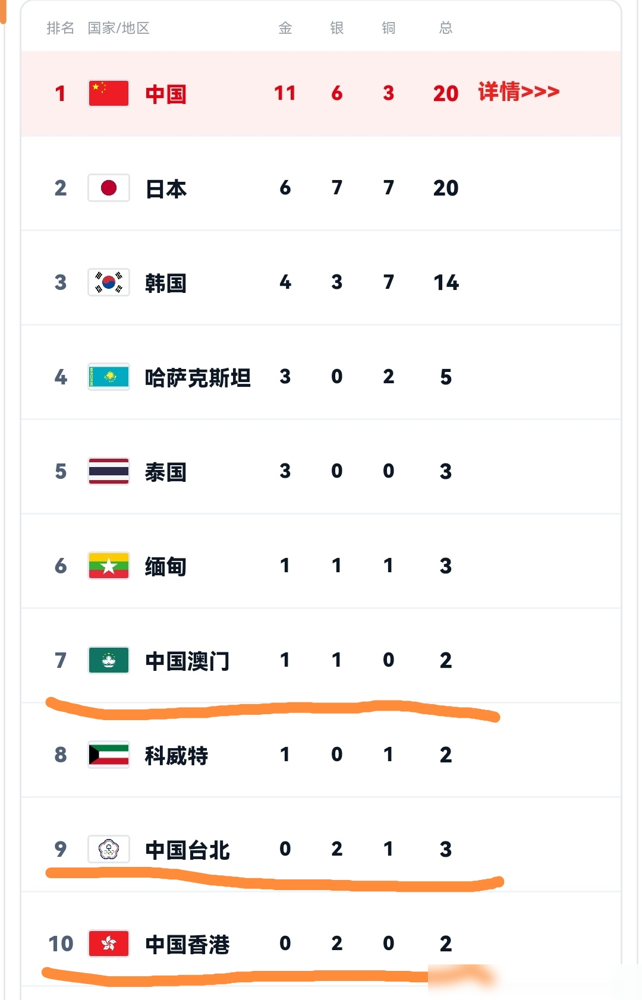The image size is (642, 1000).
Task: Click the Kuwait flag icon
Action: click(x=108, y=754)
